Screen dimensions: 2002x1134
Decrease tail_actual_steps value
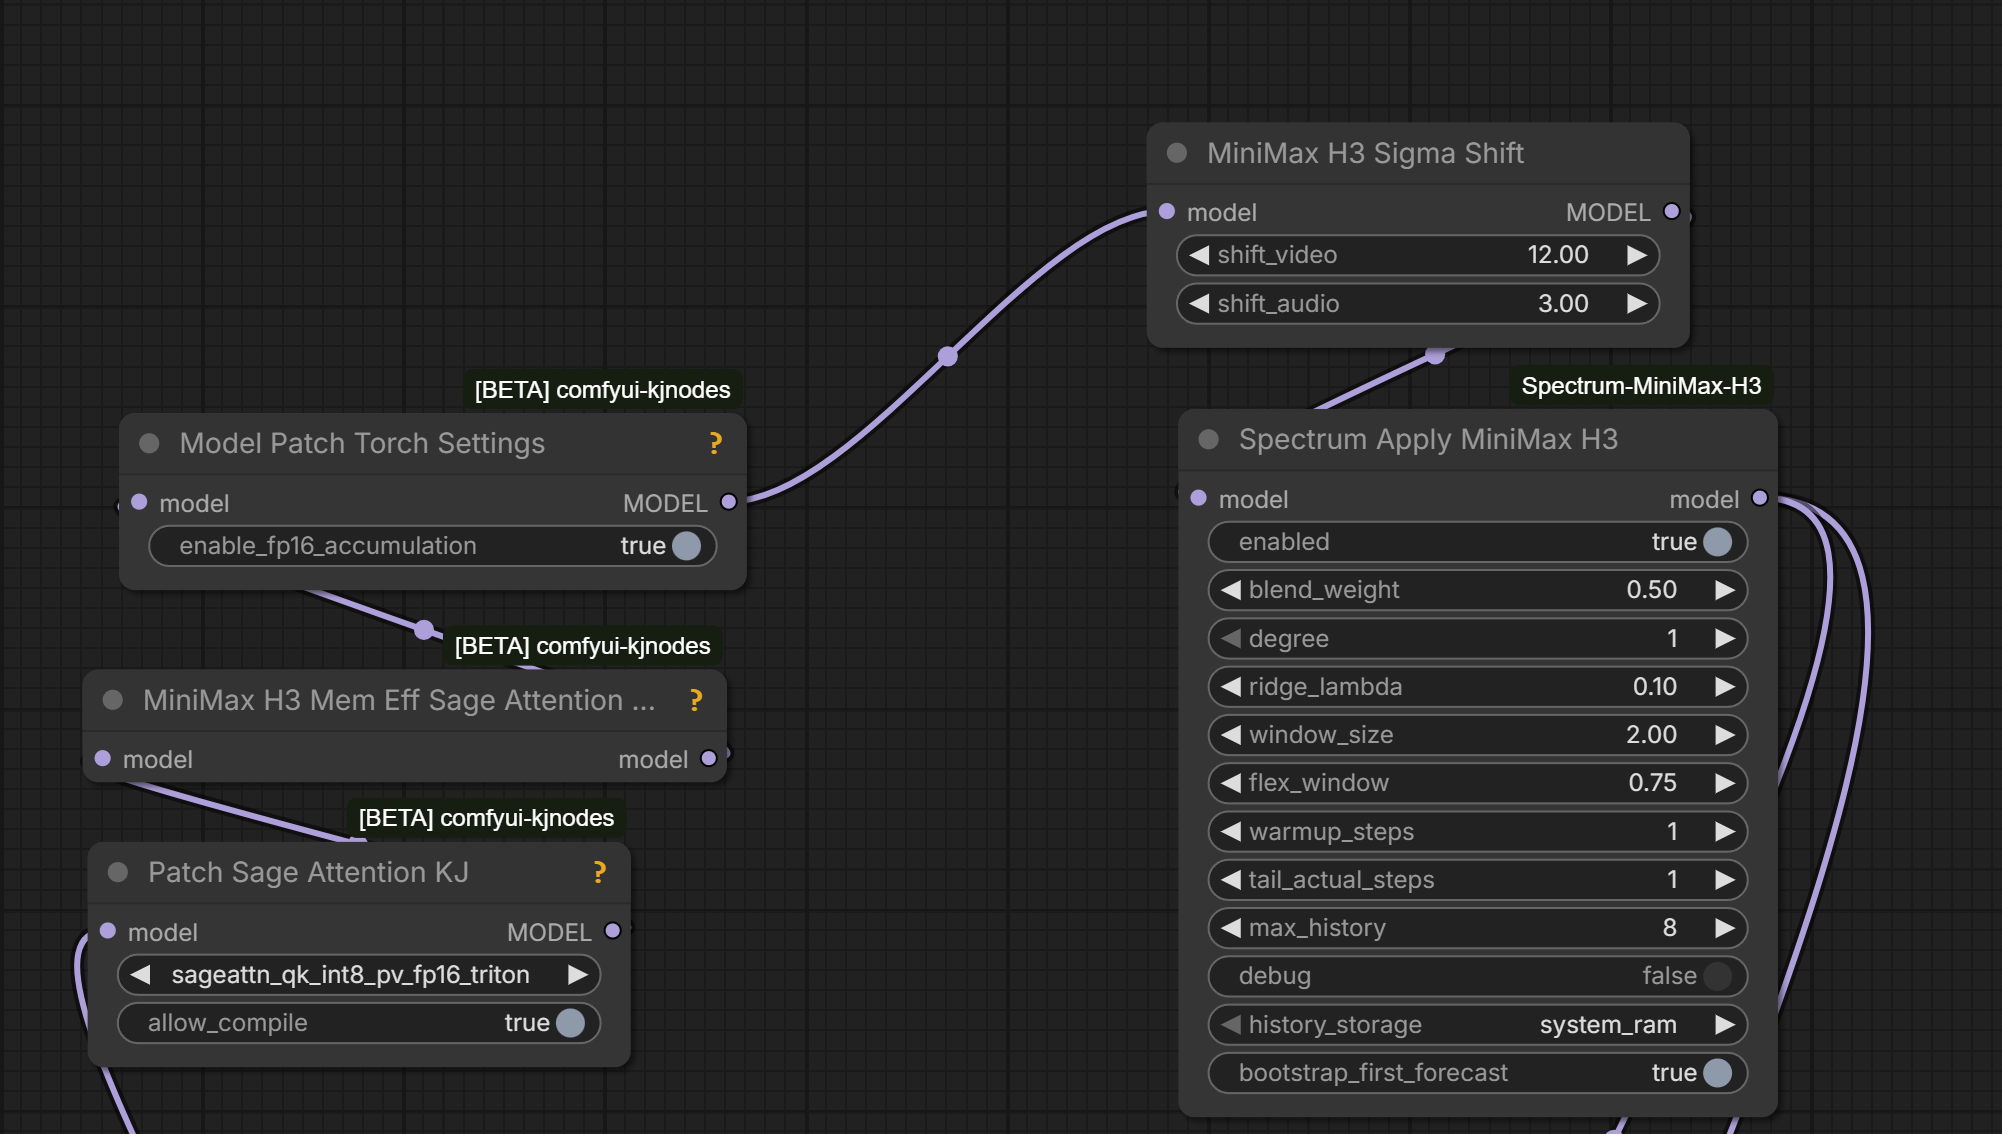click(x=1231, y=880)
